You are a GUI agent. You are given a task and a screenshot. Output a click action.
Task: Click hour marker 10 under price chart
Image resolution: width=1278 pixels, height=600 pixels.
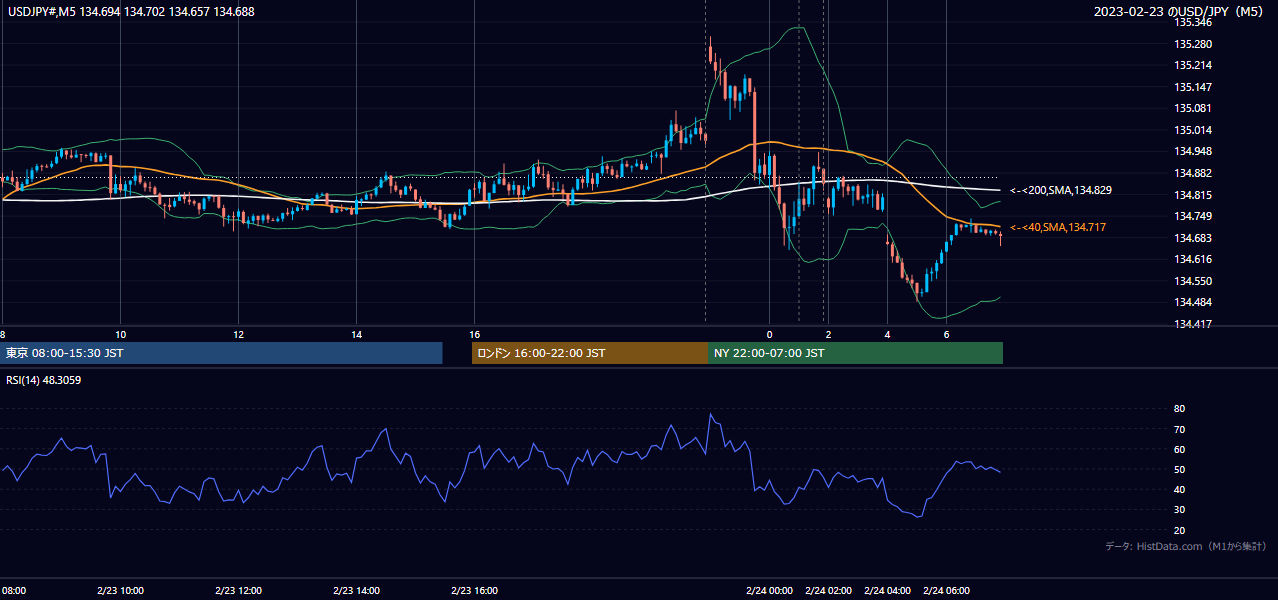tap(121, 334)
